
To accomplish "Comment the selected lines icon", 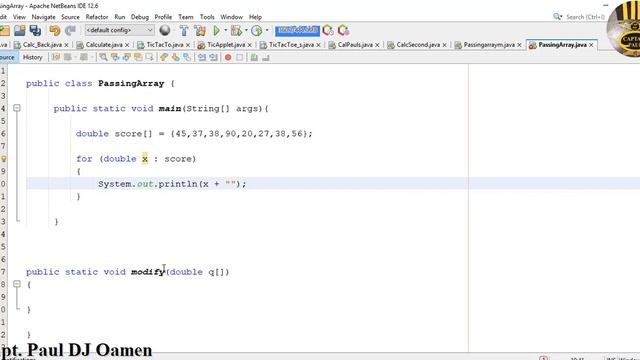I will [x=254, y=57].
